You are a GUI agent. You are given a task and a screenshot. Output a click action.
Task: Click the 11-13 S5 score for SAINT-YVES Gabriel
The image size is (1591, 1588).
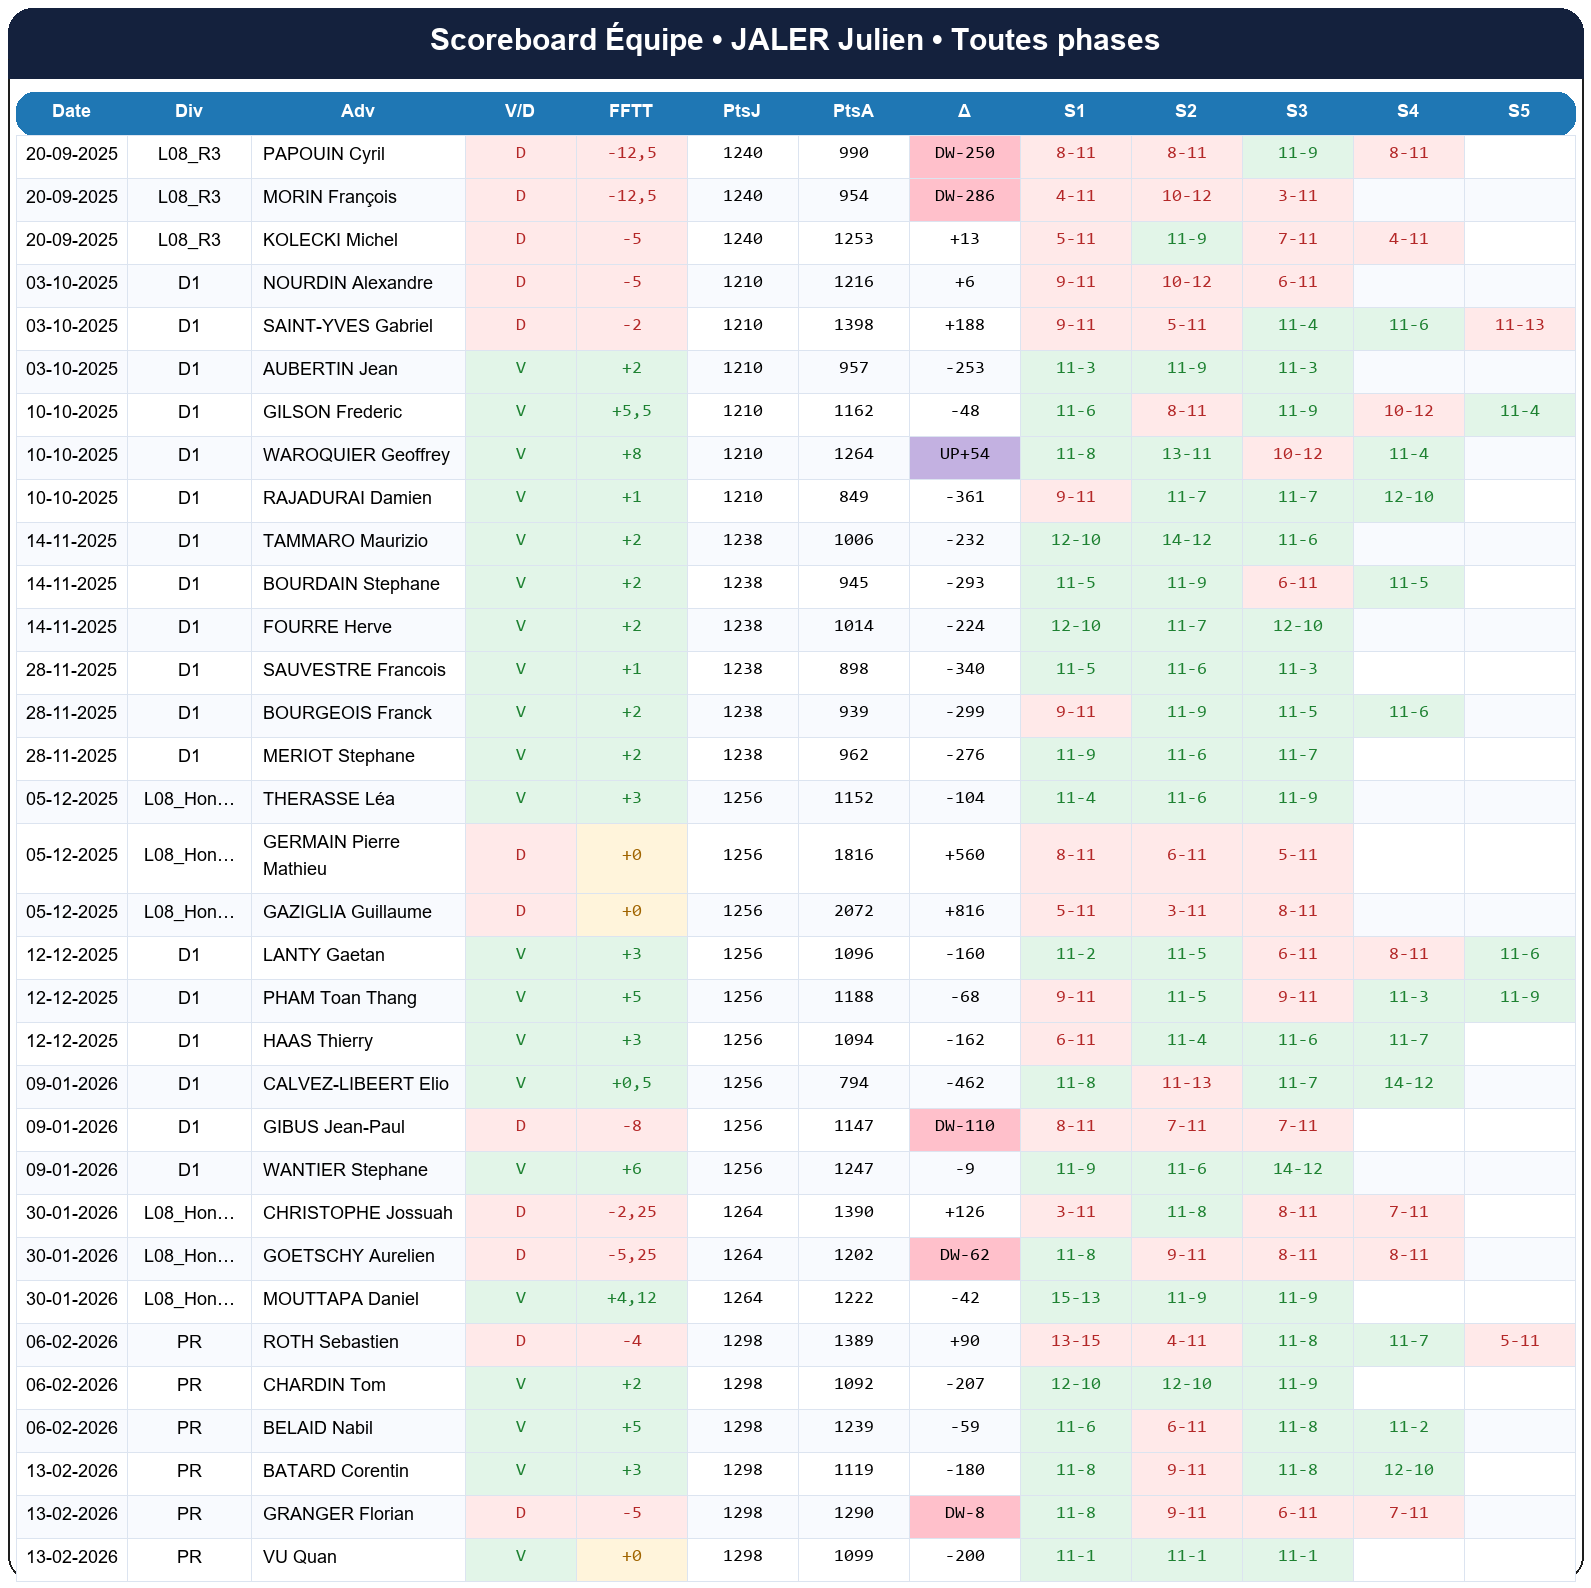1518,325
